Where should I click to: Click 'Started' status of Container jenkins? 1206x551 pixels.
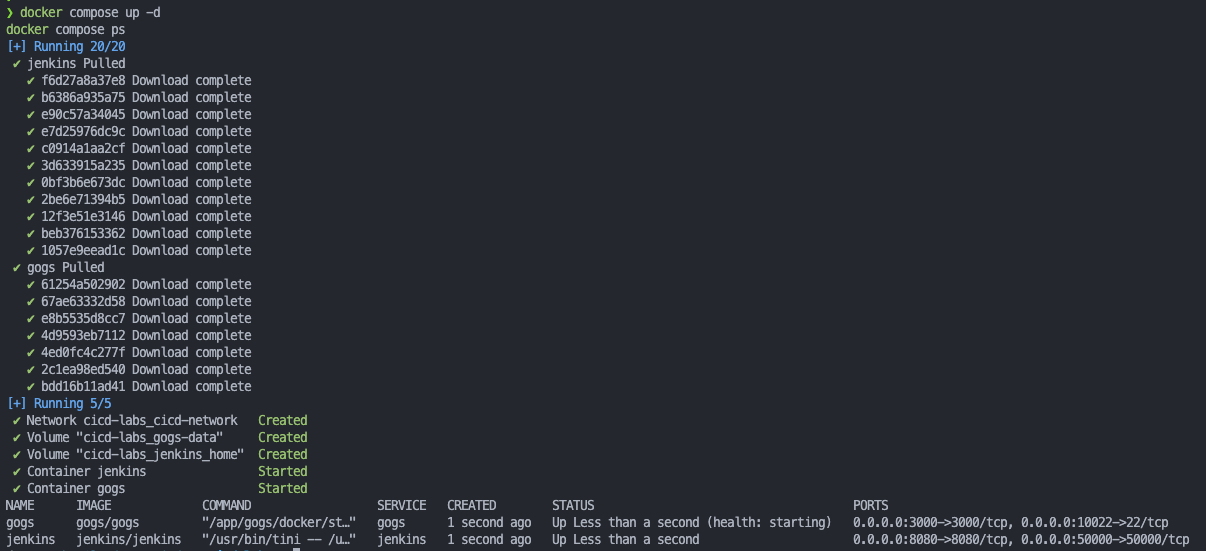(283, 471)
